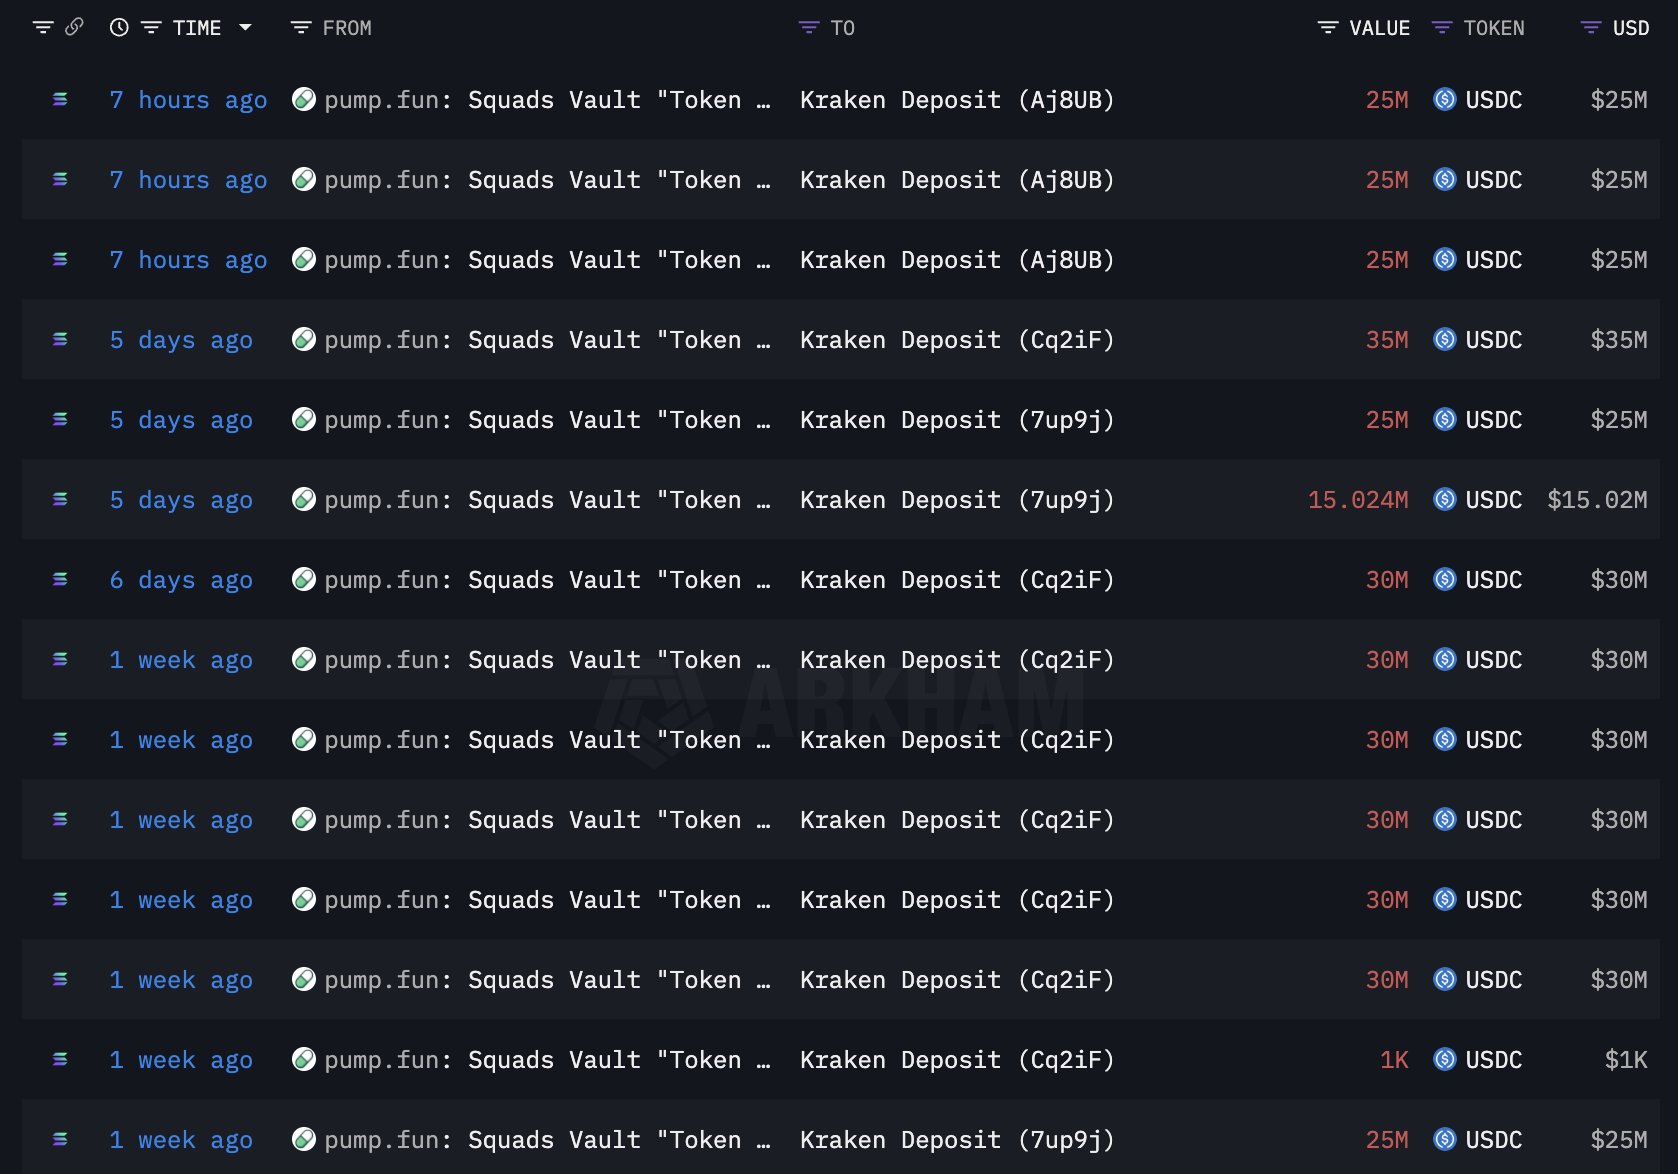Click the USDC token icon on the 35M row
This screenshot has height=1174, width=1678.
1444,339
